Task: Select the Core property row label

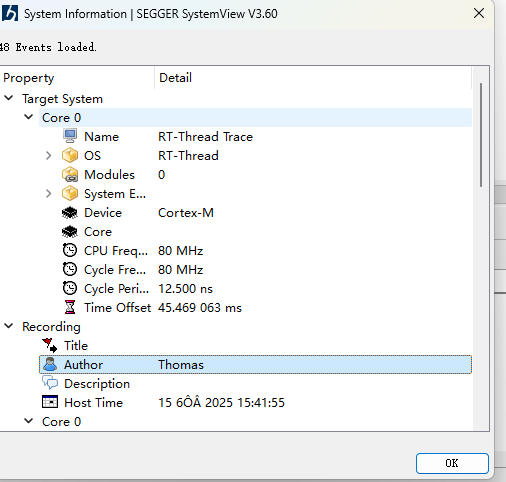Action: pyautogui.click(x=98, y=232)
